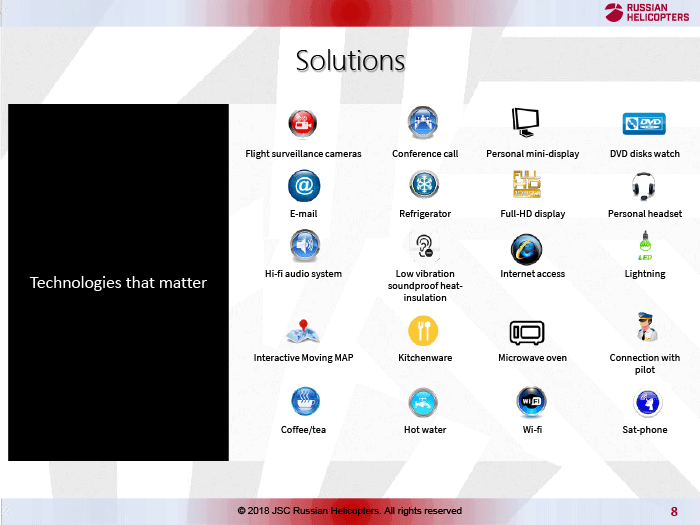The height and width of the screenshot is (525, 700).
Task: Select the Conference call icon
Action: (x=423, y=123)
